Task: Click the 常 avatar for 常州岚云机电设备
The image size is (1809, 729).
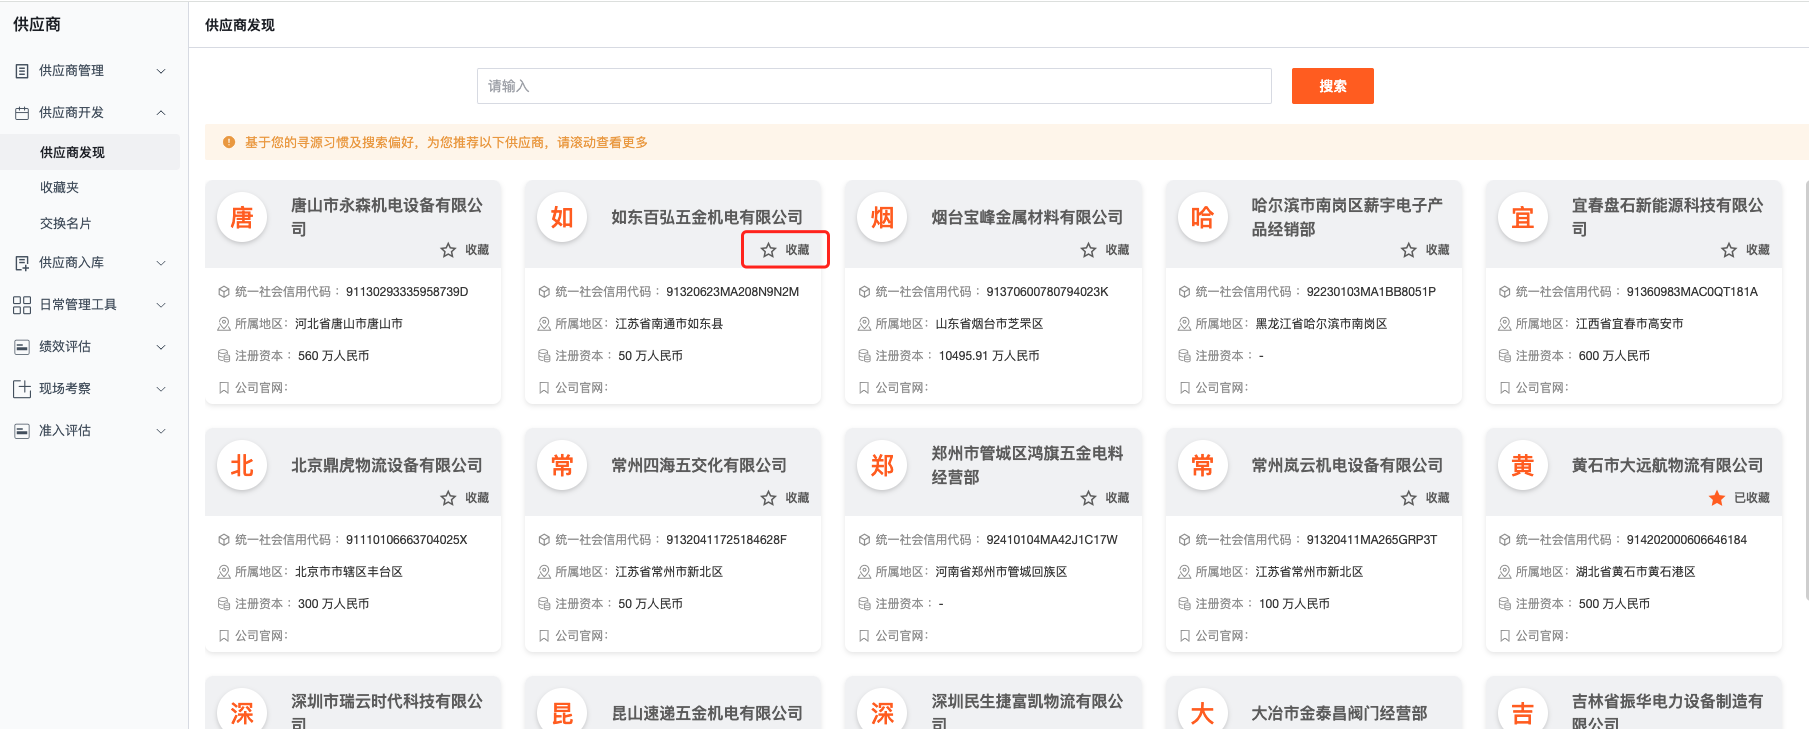Action: tap(1202, 465)
